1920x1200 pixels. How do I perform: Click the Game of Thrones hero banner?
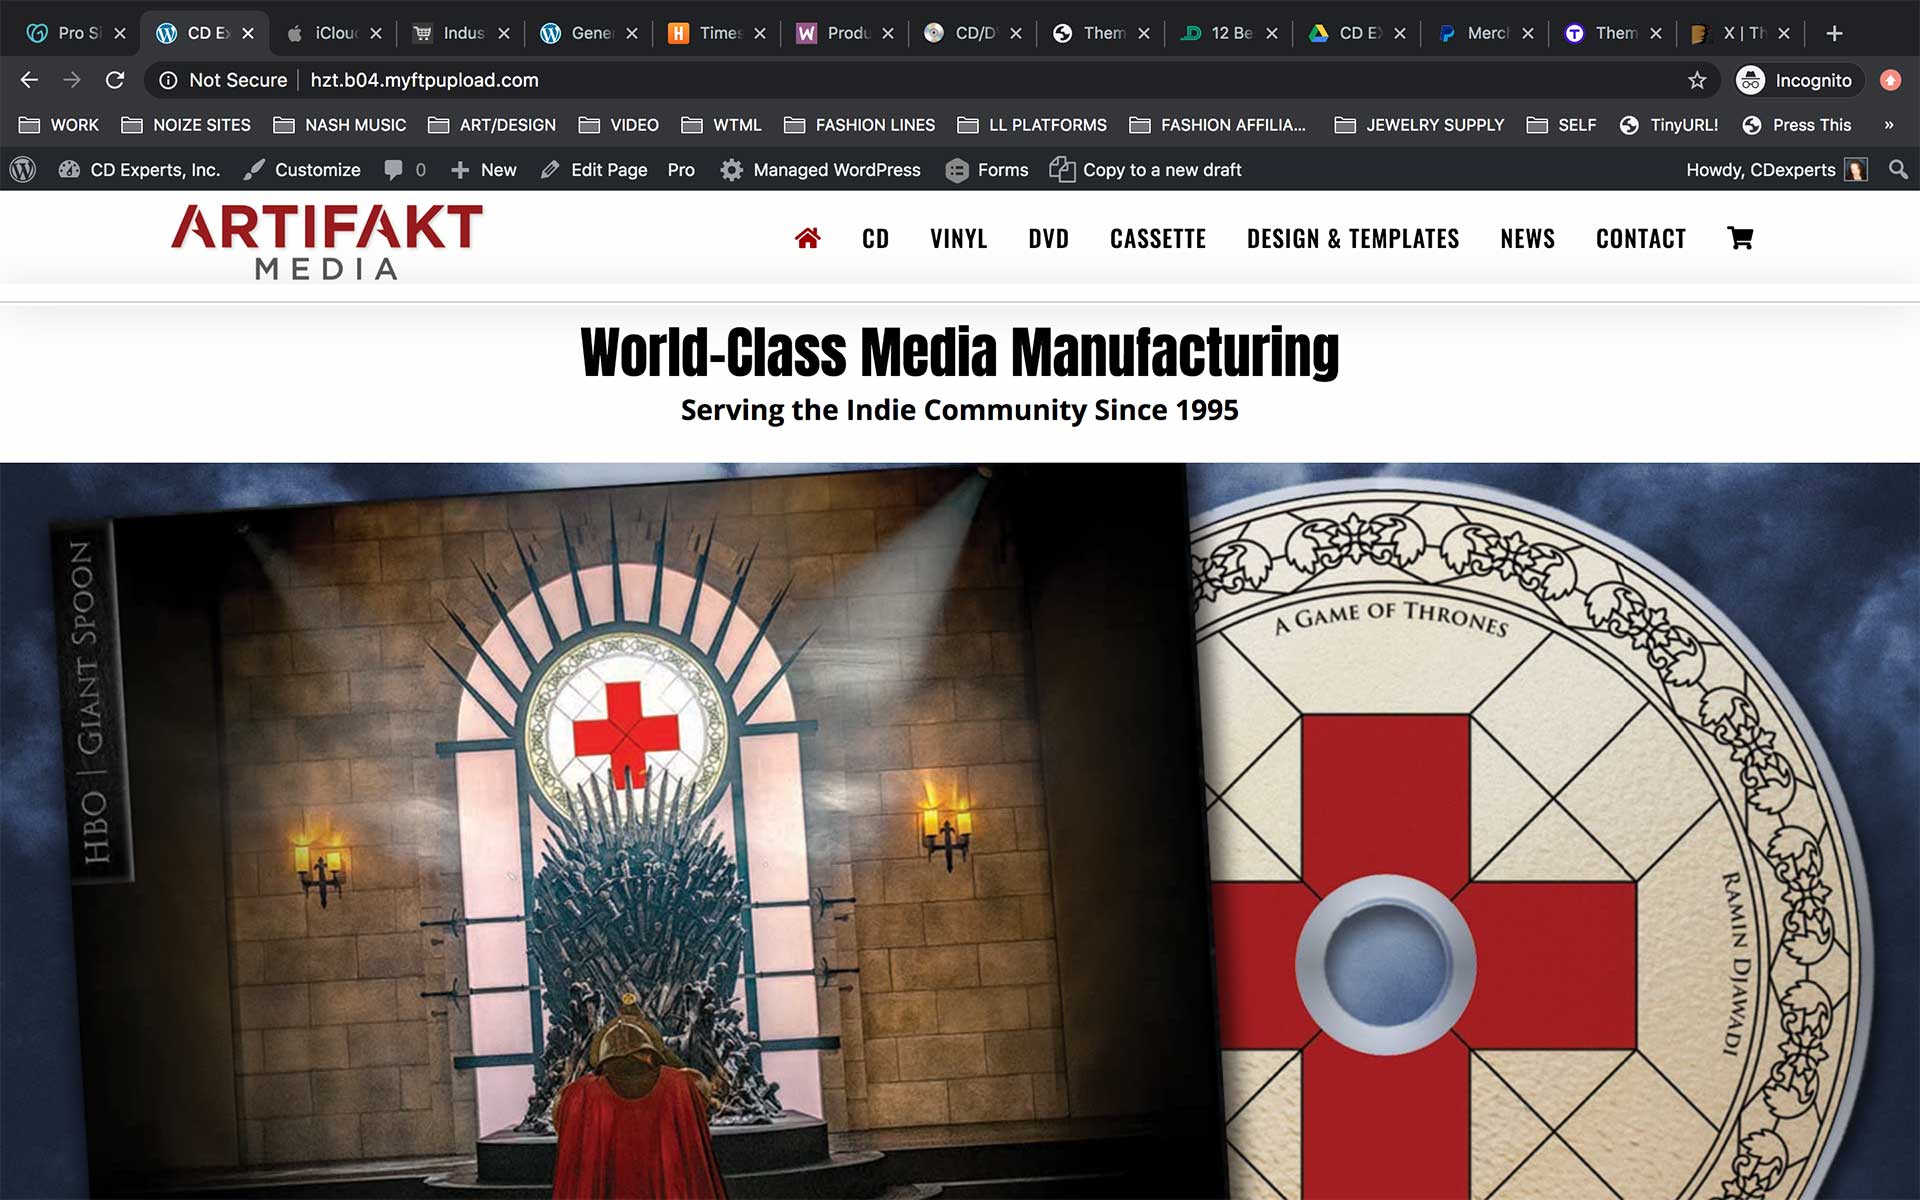tap(960, 831)
